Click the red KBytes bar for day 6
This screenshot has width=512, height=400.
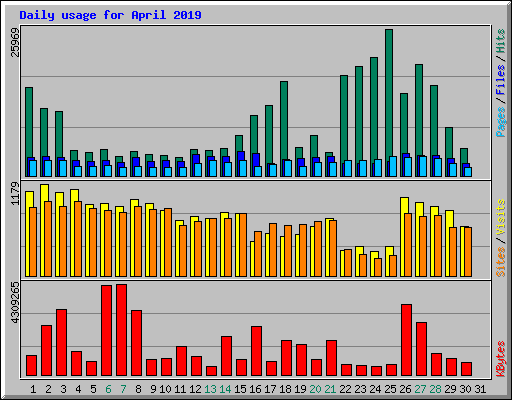coord(107,330)
